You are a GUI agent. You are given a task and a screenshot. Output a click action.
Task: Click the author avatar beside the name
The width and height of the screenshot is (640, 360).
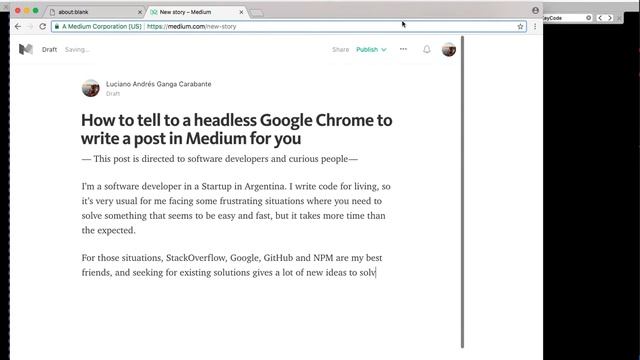click(91, 88)
